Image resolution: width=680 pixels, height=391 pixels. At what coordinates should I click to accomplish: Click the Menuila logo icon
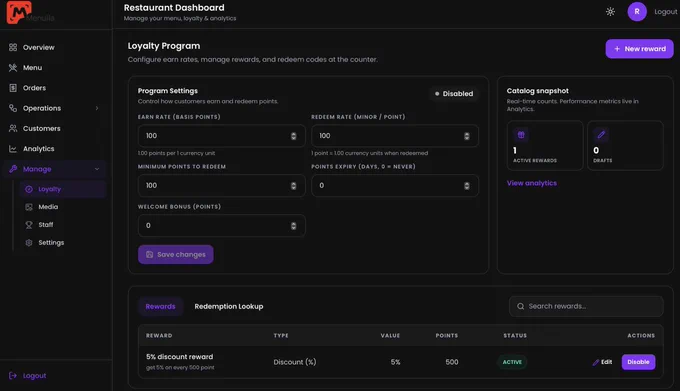[x=19, y=12]
